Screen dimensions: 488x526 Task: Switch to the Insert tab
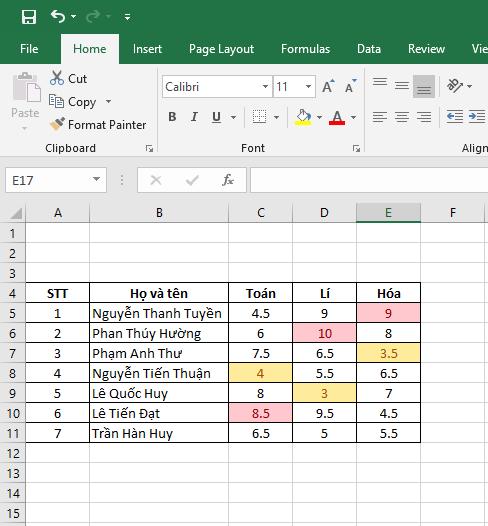click(147, 49)
